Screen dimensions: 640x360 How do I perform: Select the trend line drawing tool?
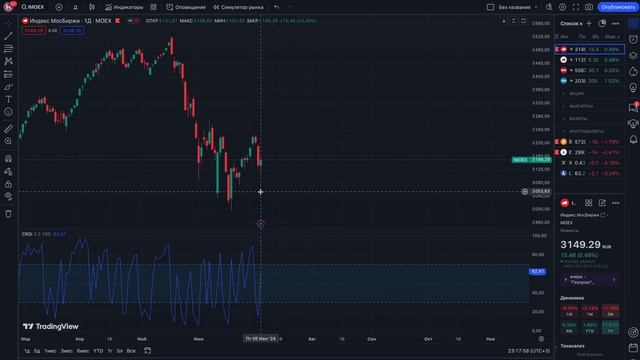[8, 36]
